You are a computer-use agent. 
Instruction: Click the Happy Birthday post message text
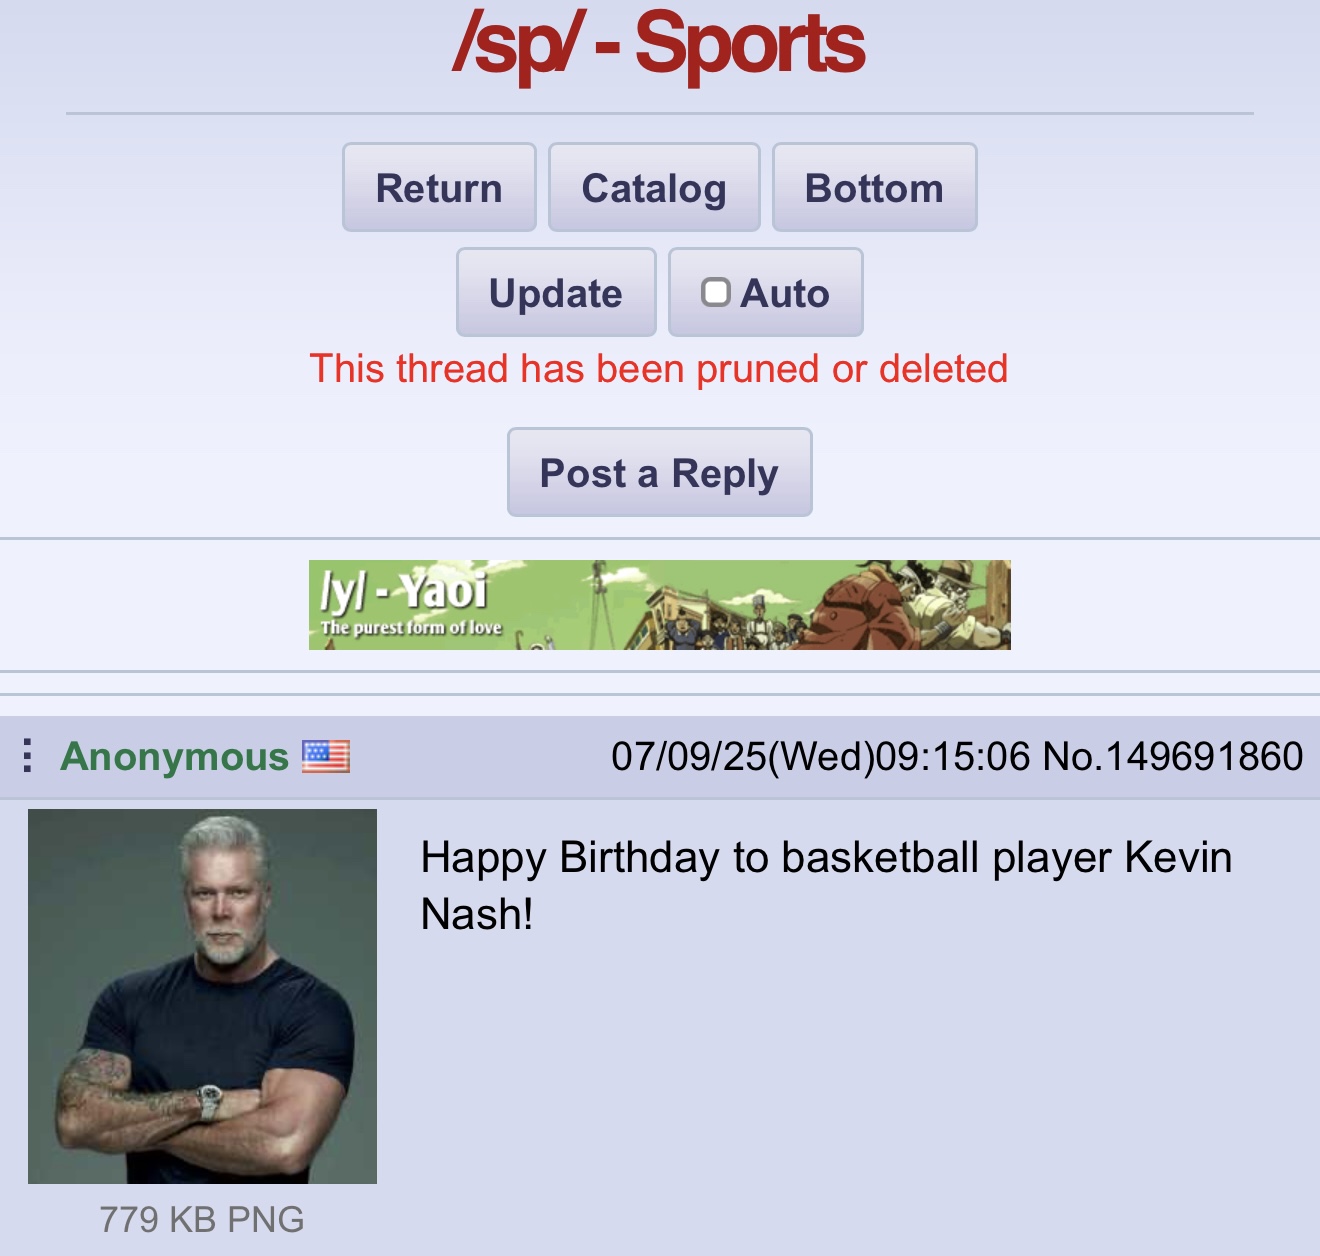point(826,885)
